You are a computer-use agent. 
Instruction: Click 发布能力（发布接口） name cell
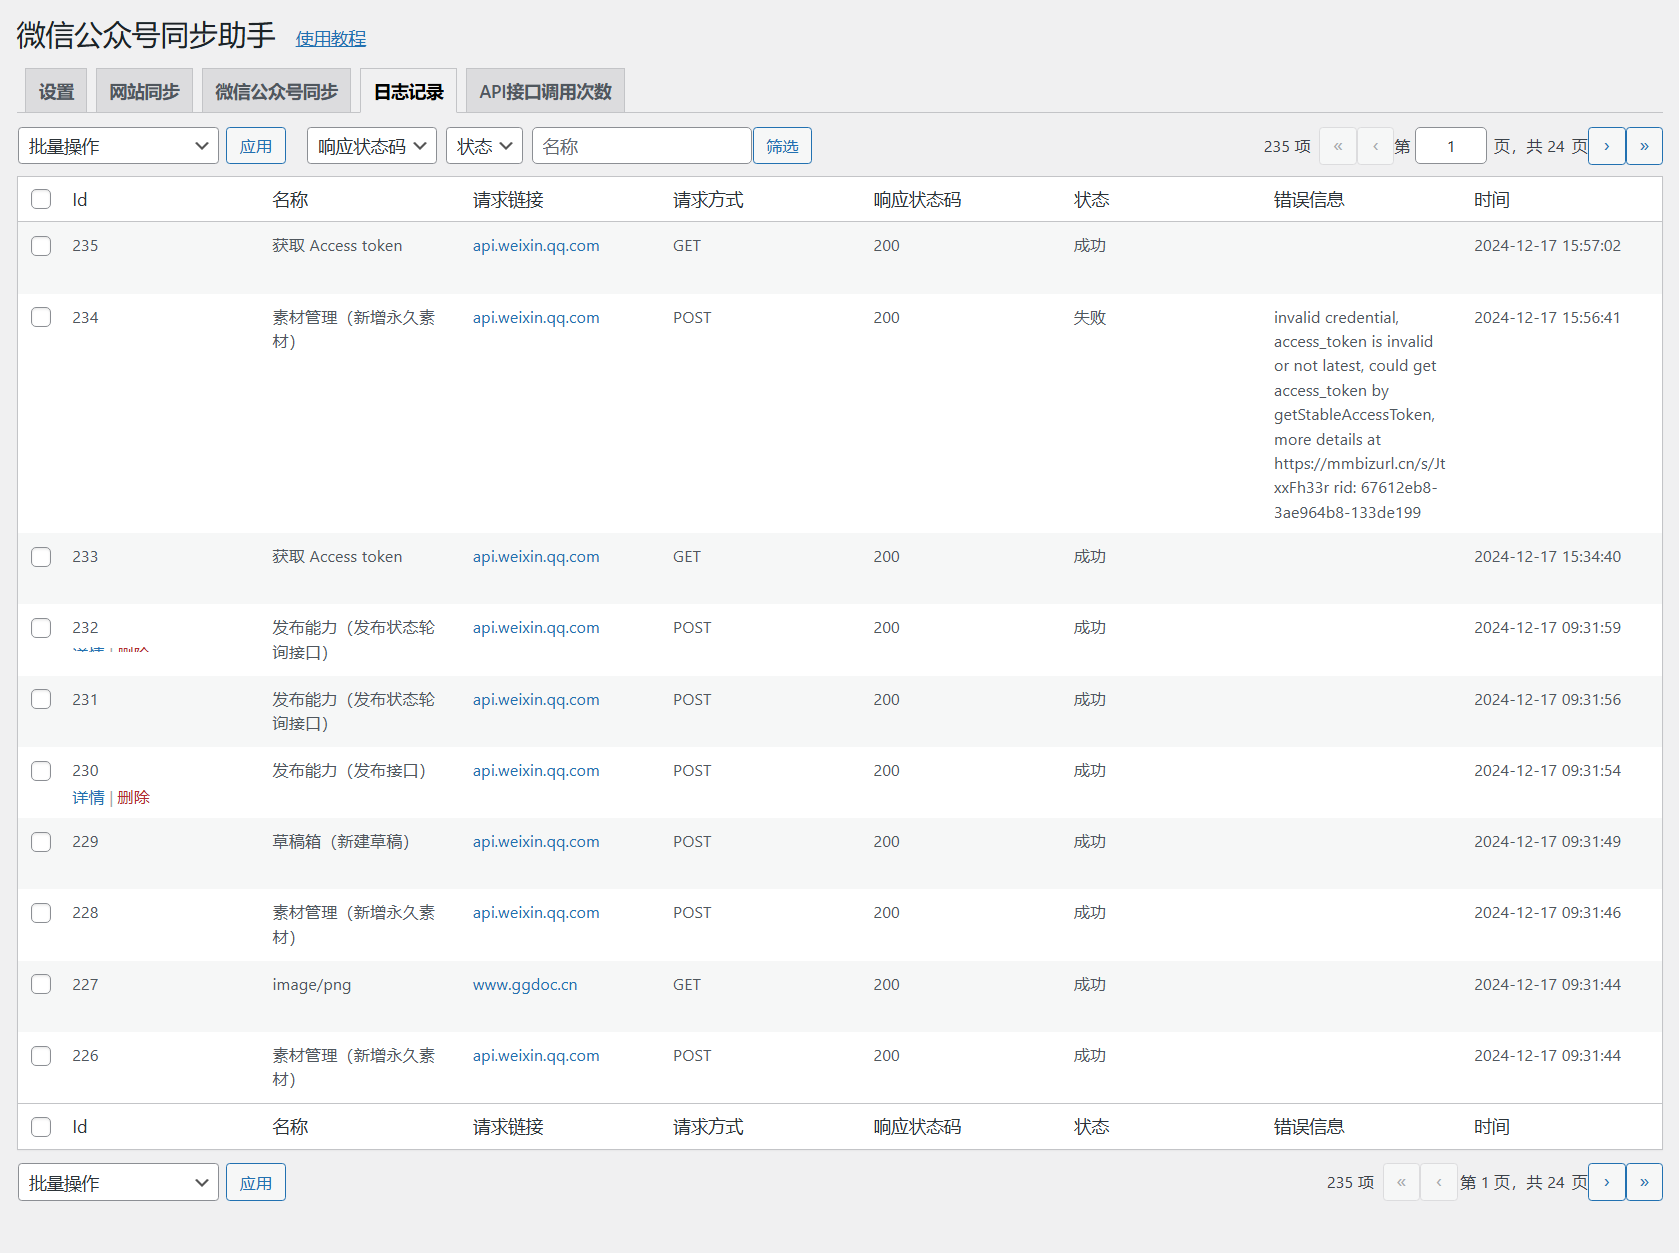349,771
